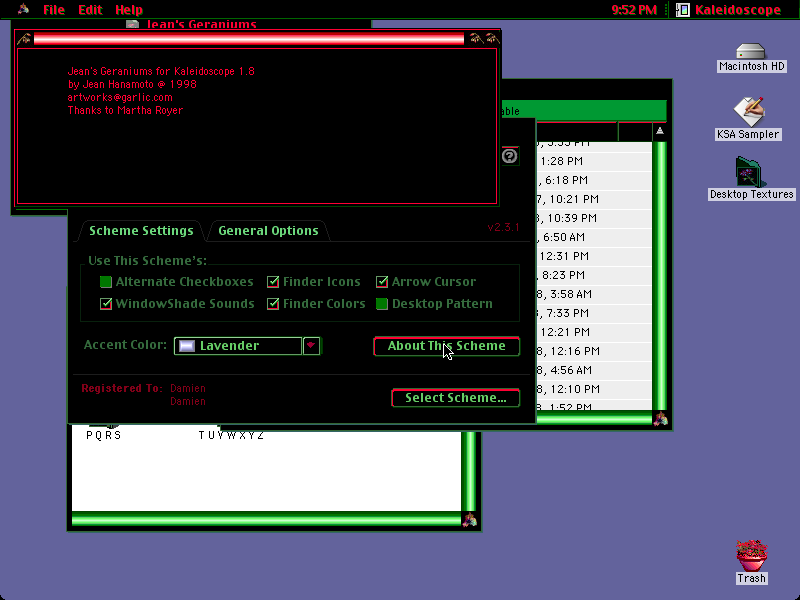This screenshot has height=600, width=800.
Task: Click the Accent Color dropdown arrow with heart
Action: (311, 345)
